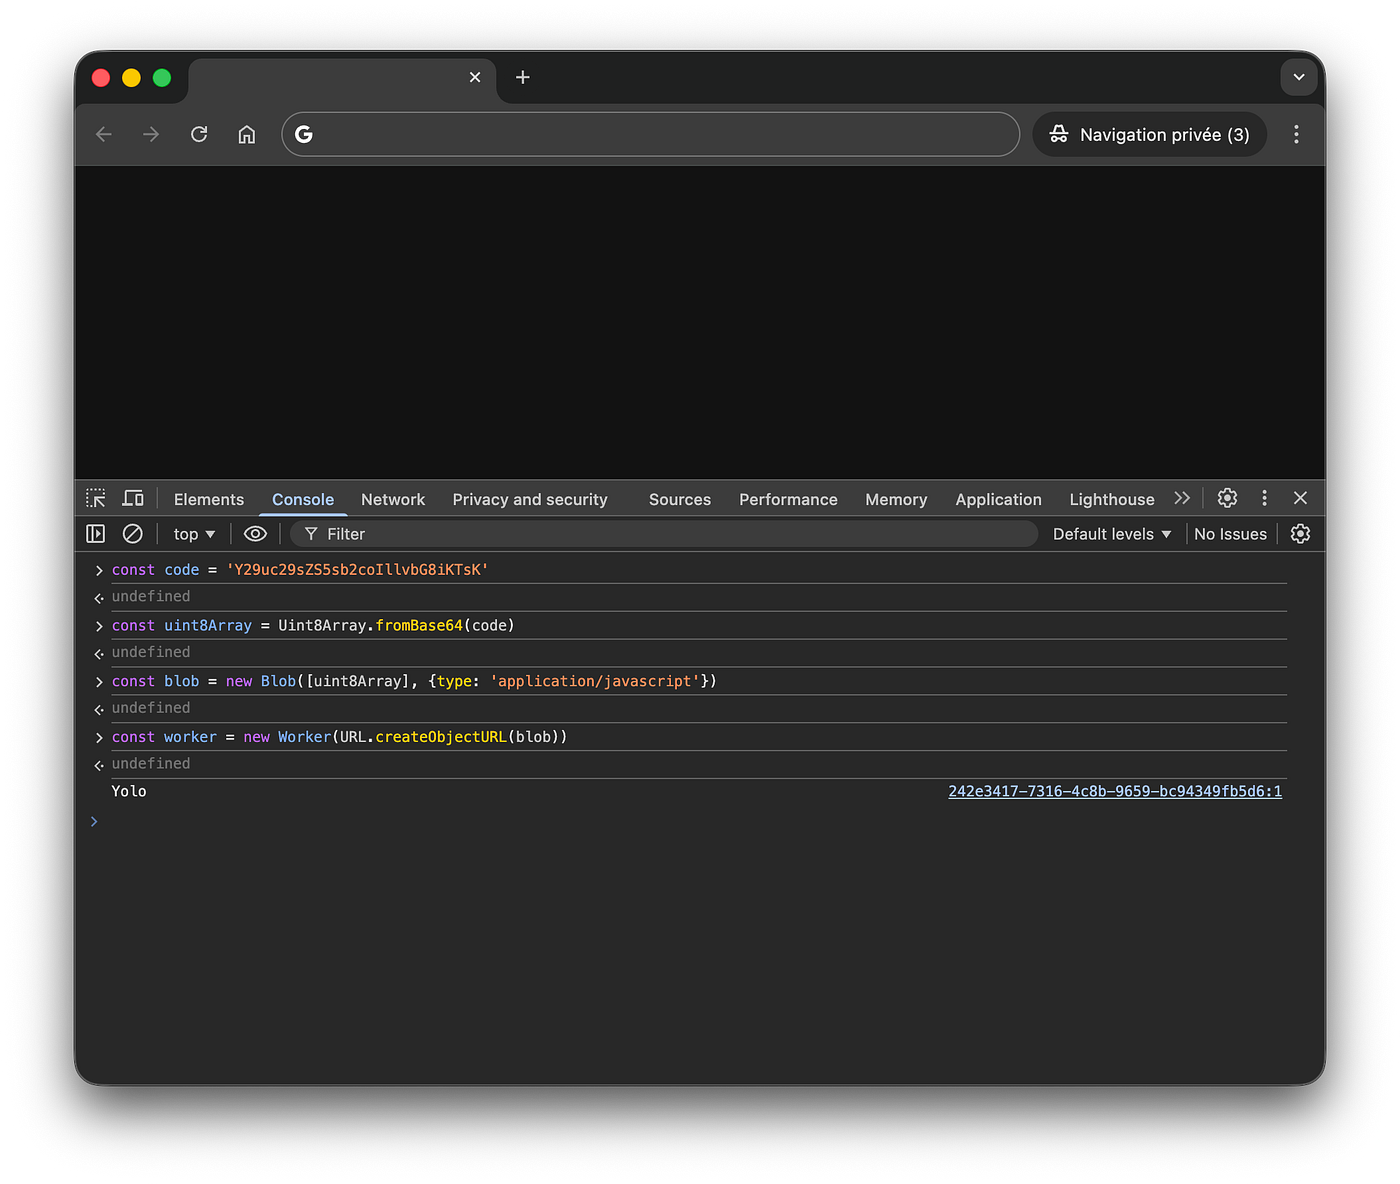Create a live expression with the eye icon
1400x1184 pixels.
click(x=255, y=533)
